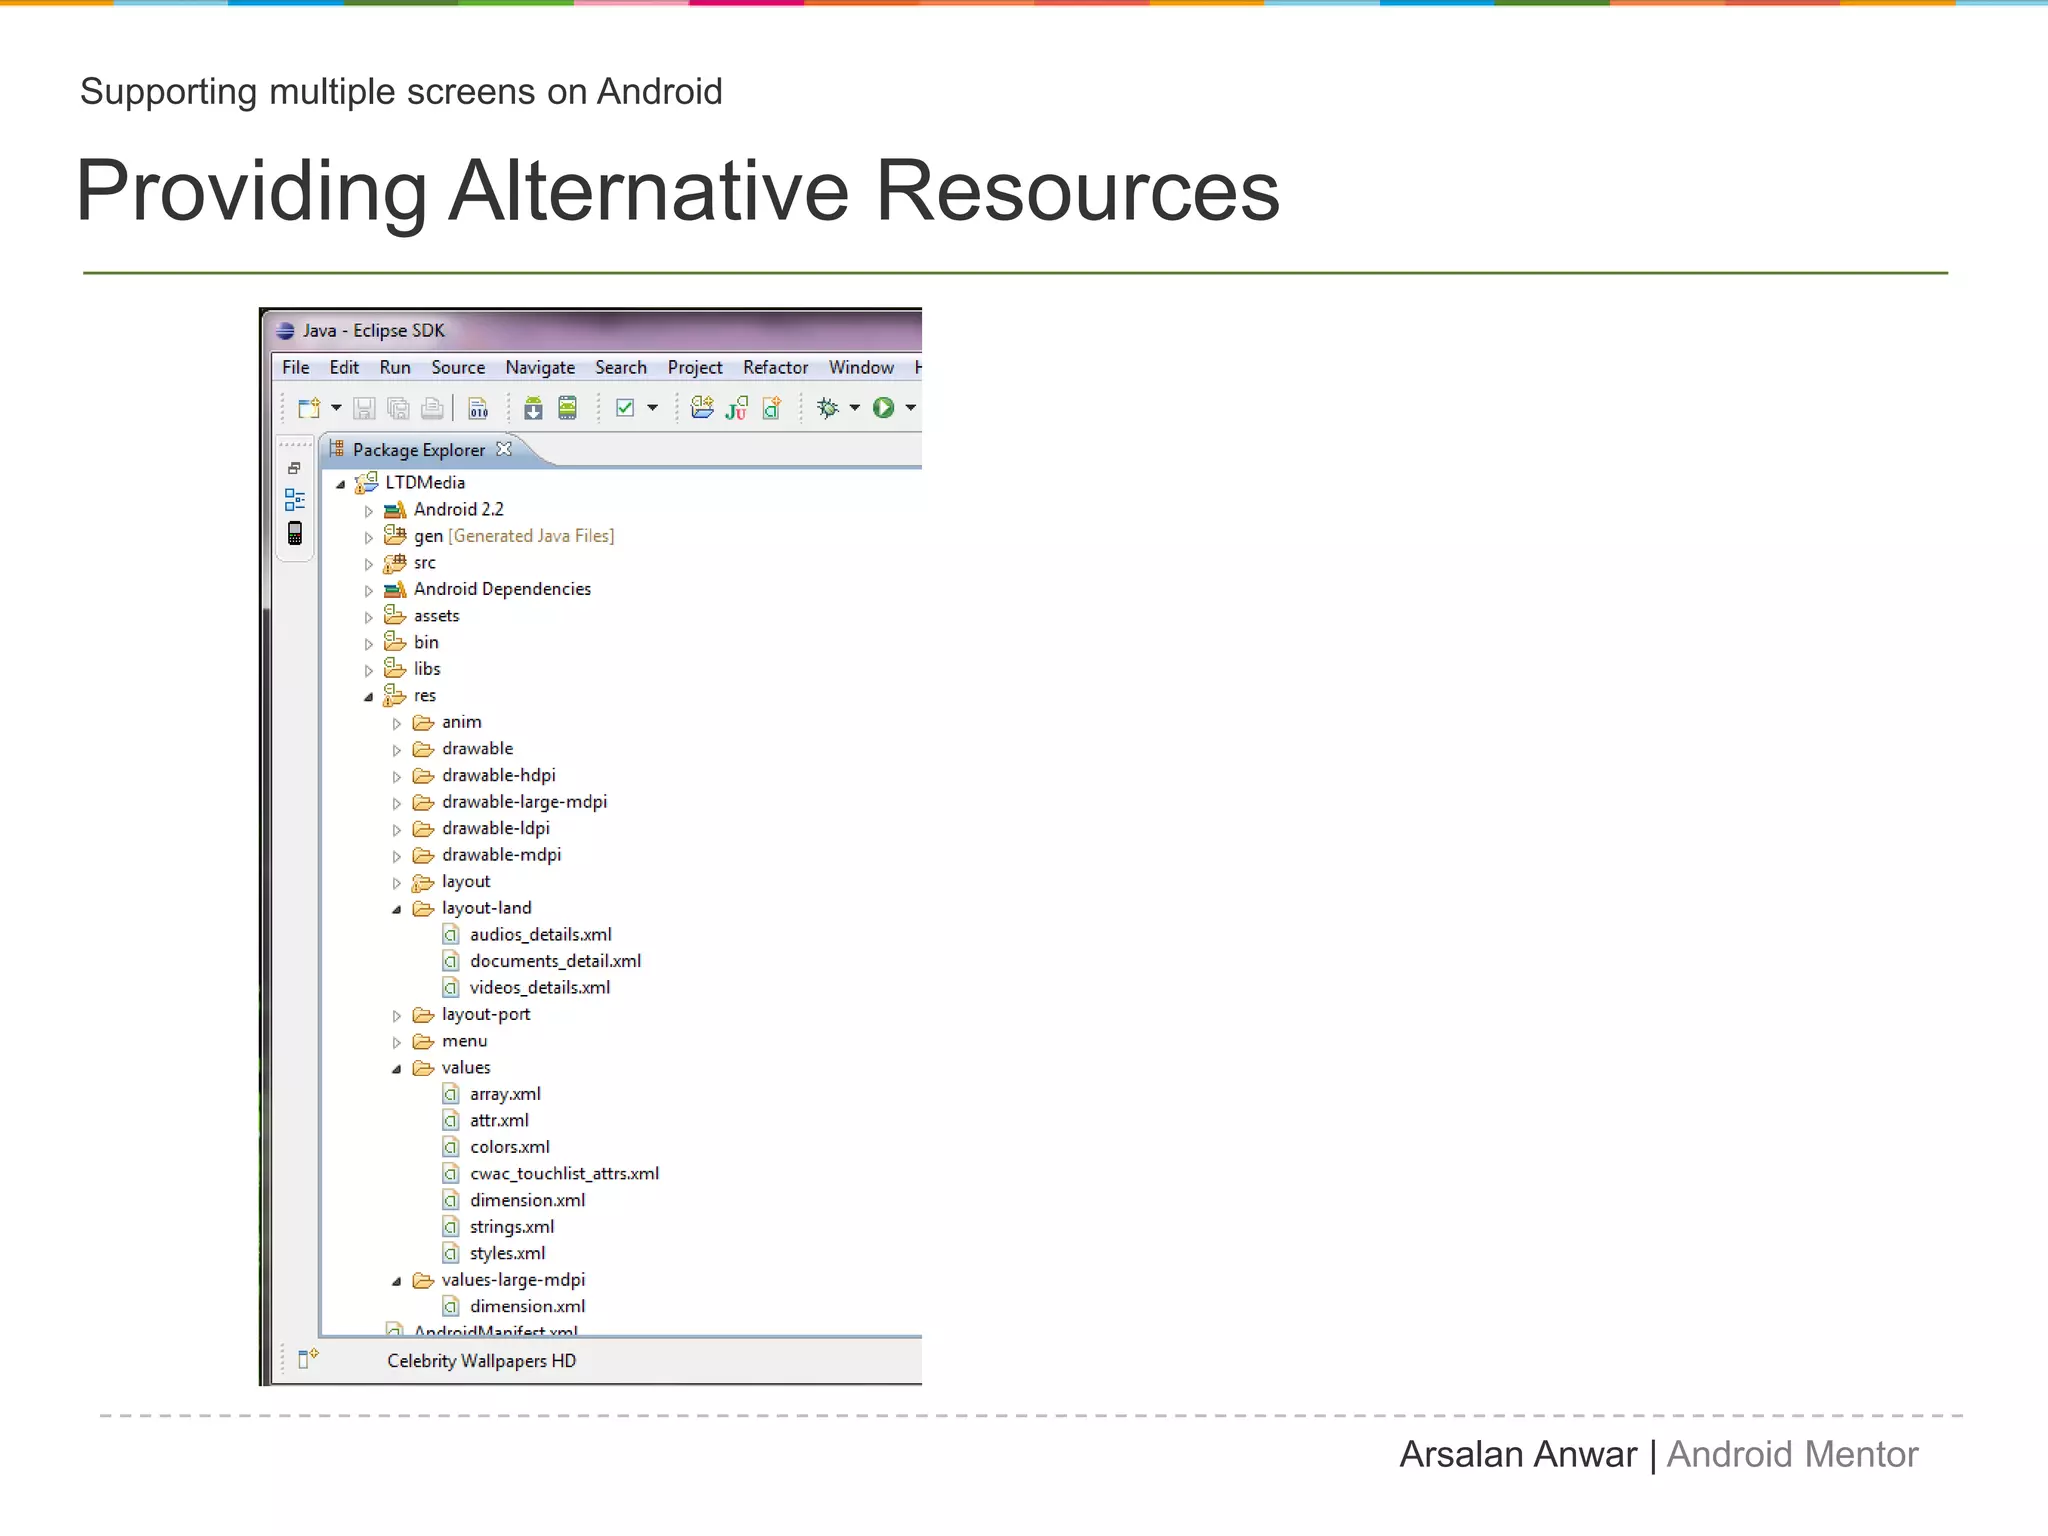The image size is (2048, 1536).
Task: Click the phone device icon in left trim
Action: [295, 533]
